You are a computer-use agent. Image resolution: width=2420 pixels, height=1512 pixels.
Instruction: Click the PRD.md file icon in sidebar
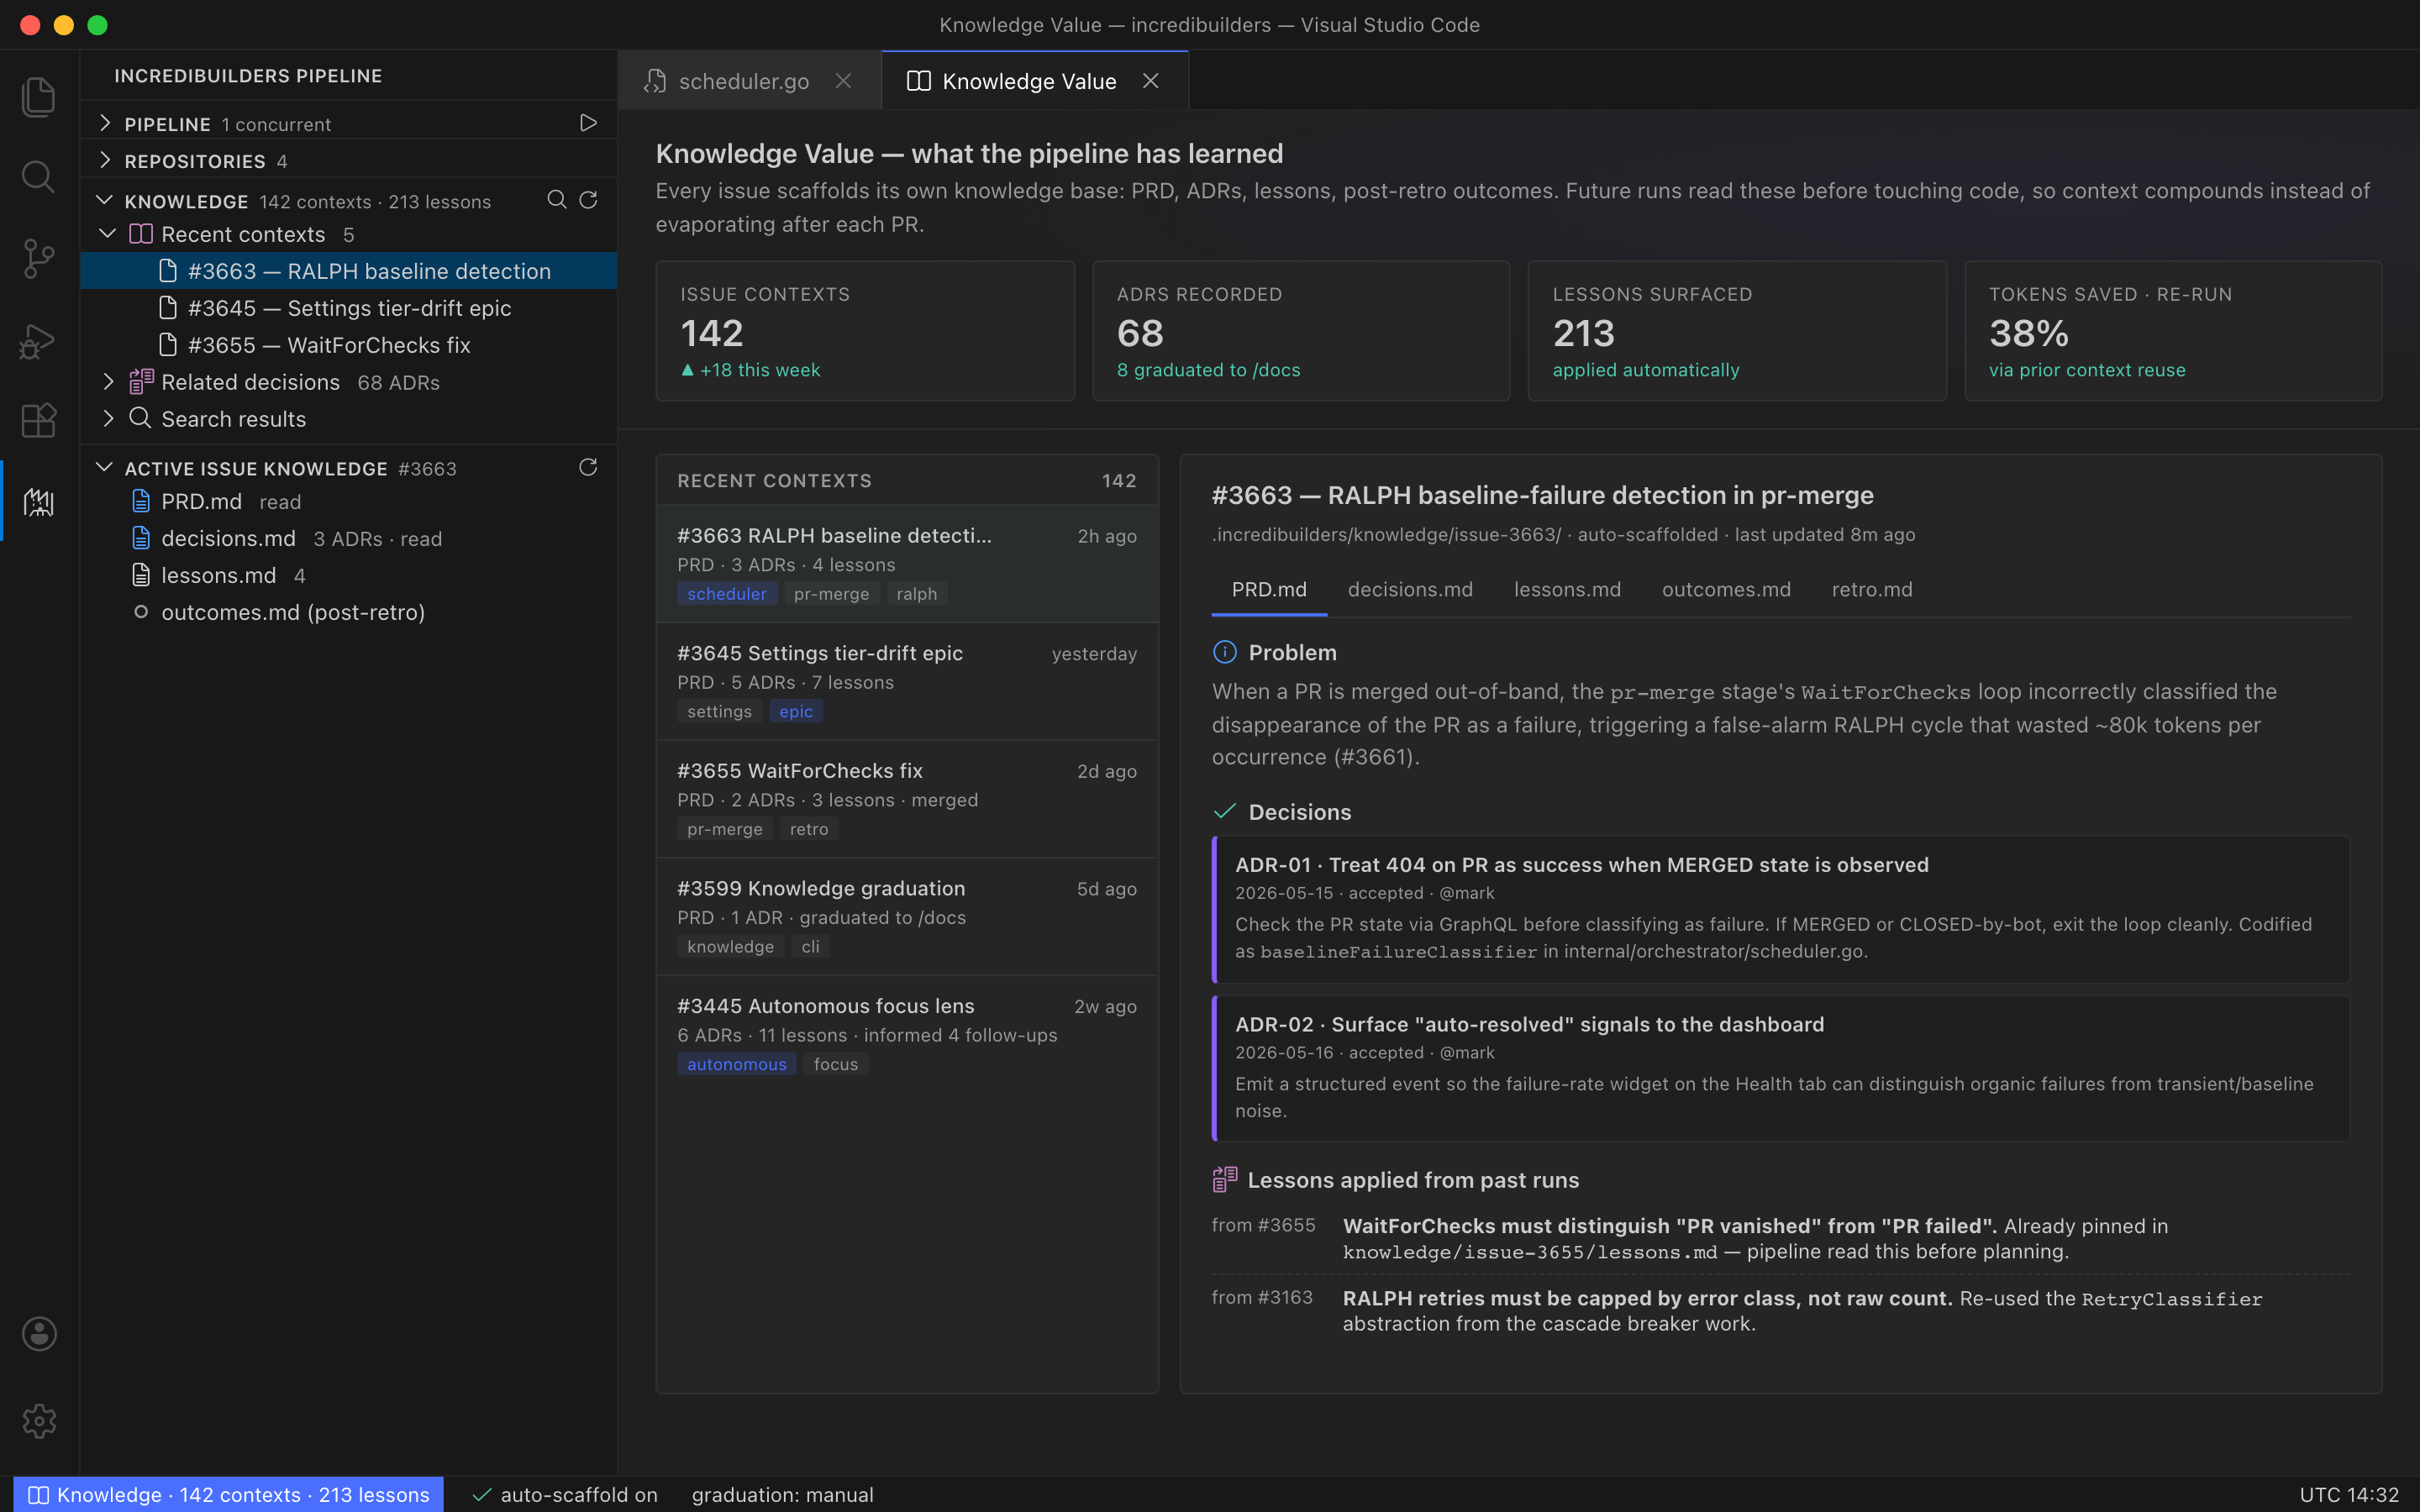tap(141, 501)
